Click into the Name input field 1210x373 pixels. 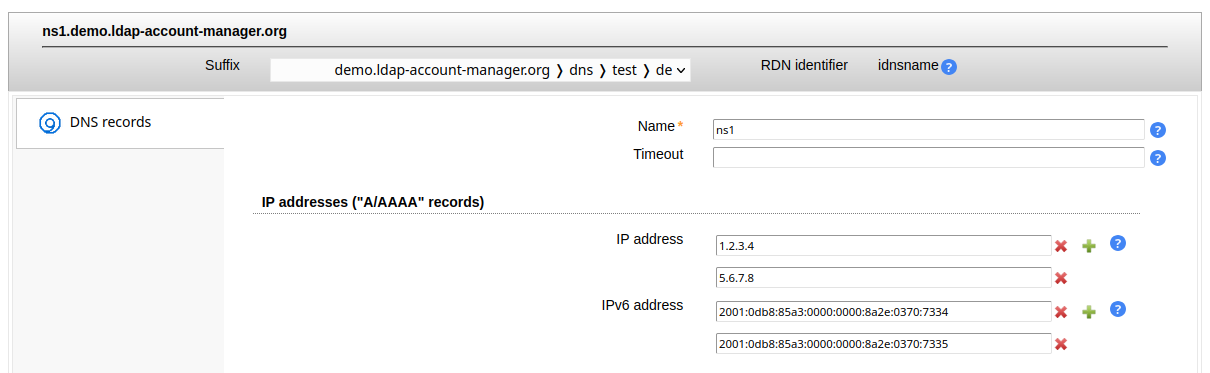[x=928, y=130]
